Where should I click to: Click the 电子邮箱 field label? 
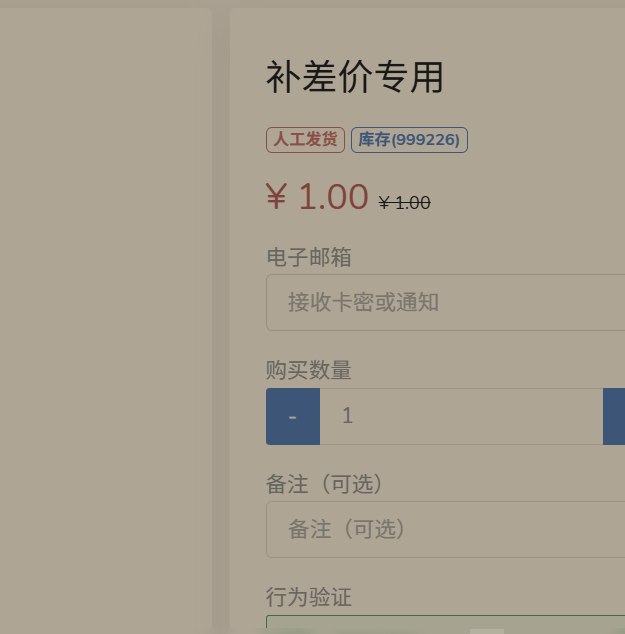(309, 257)
